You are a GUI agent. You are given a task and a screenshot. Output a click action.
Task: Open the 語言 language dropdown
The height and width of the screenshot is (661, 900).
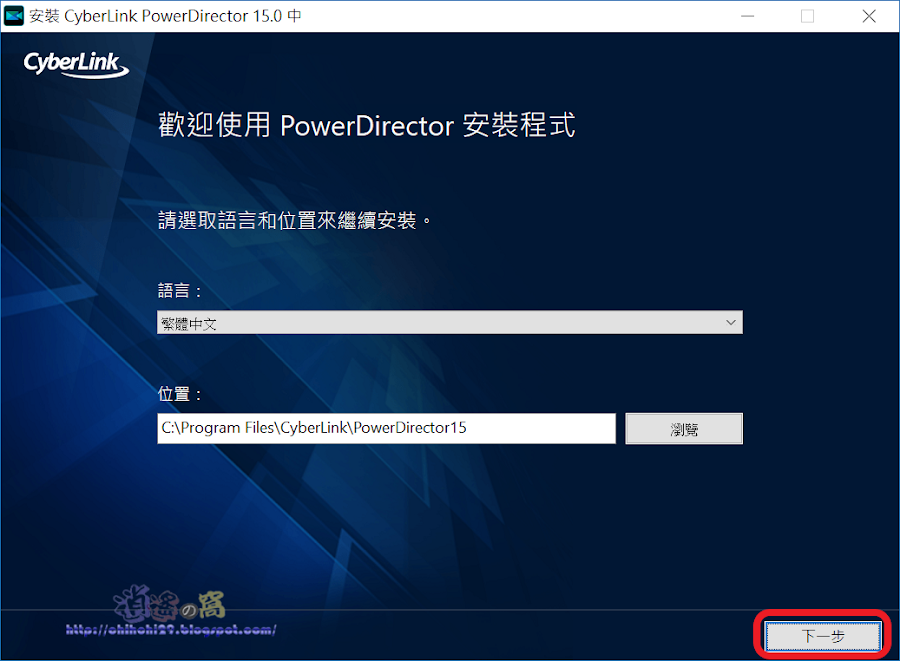click(x=449, y=322)
